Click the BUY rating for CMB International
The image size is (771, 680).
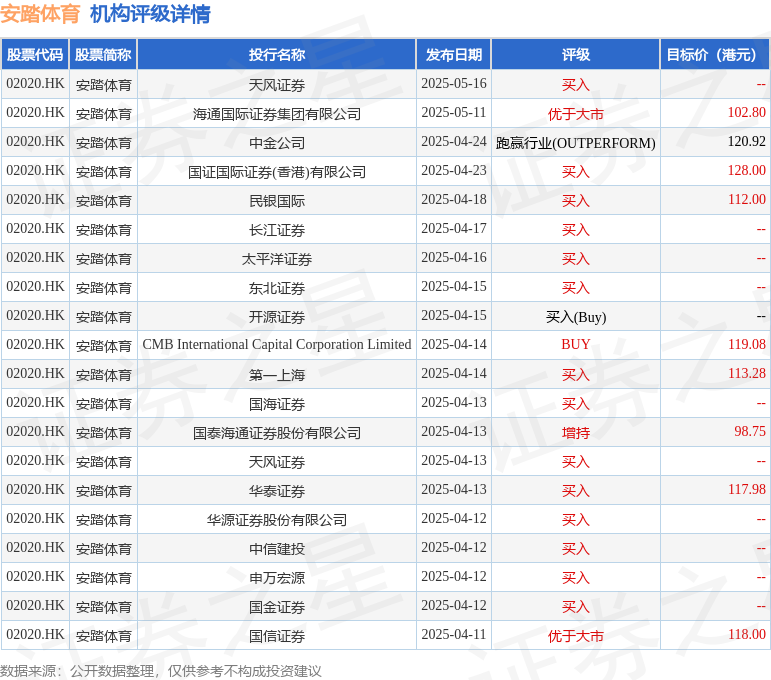click(x=576, y=344)
